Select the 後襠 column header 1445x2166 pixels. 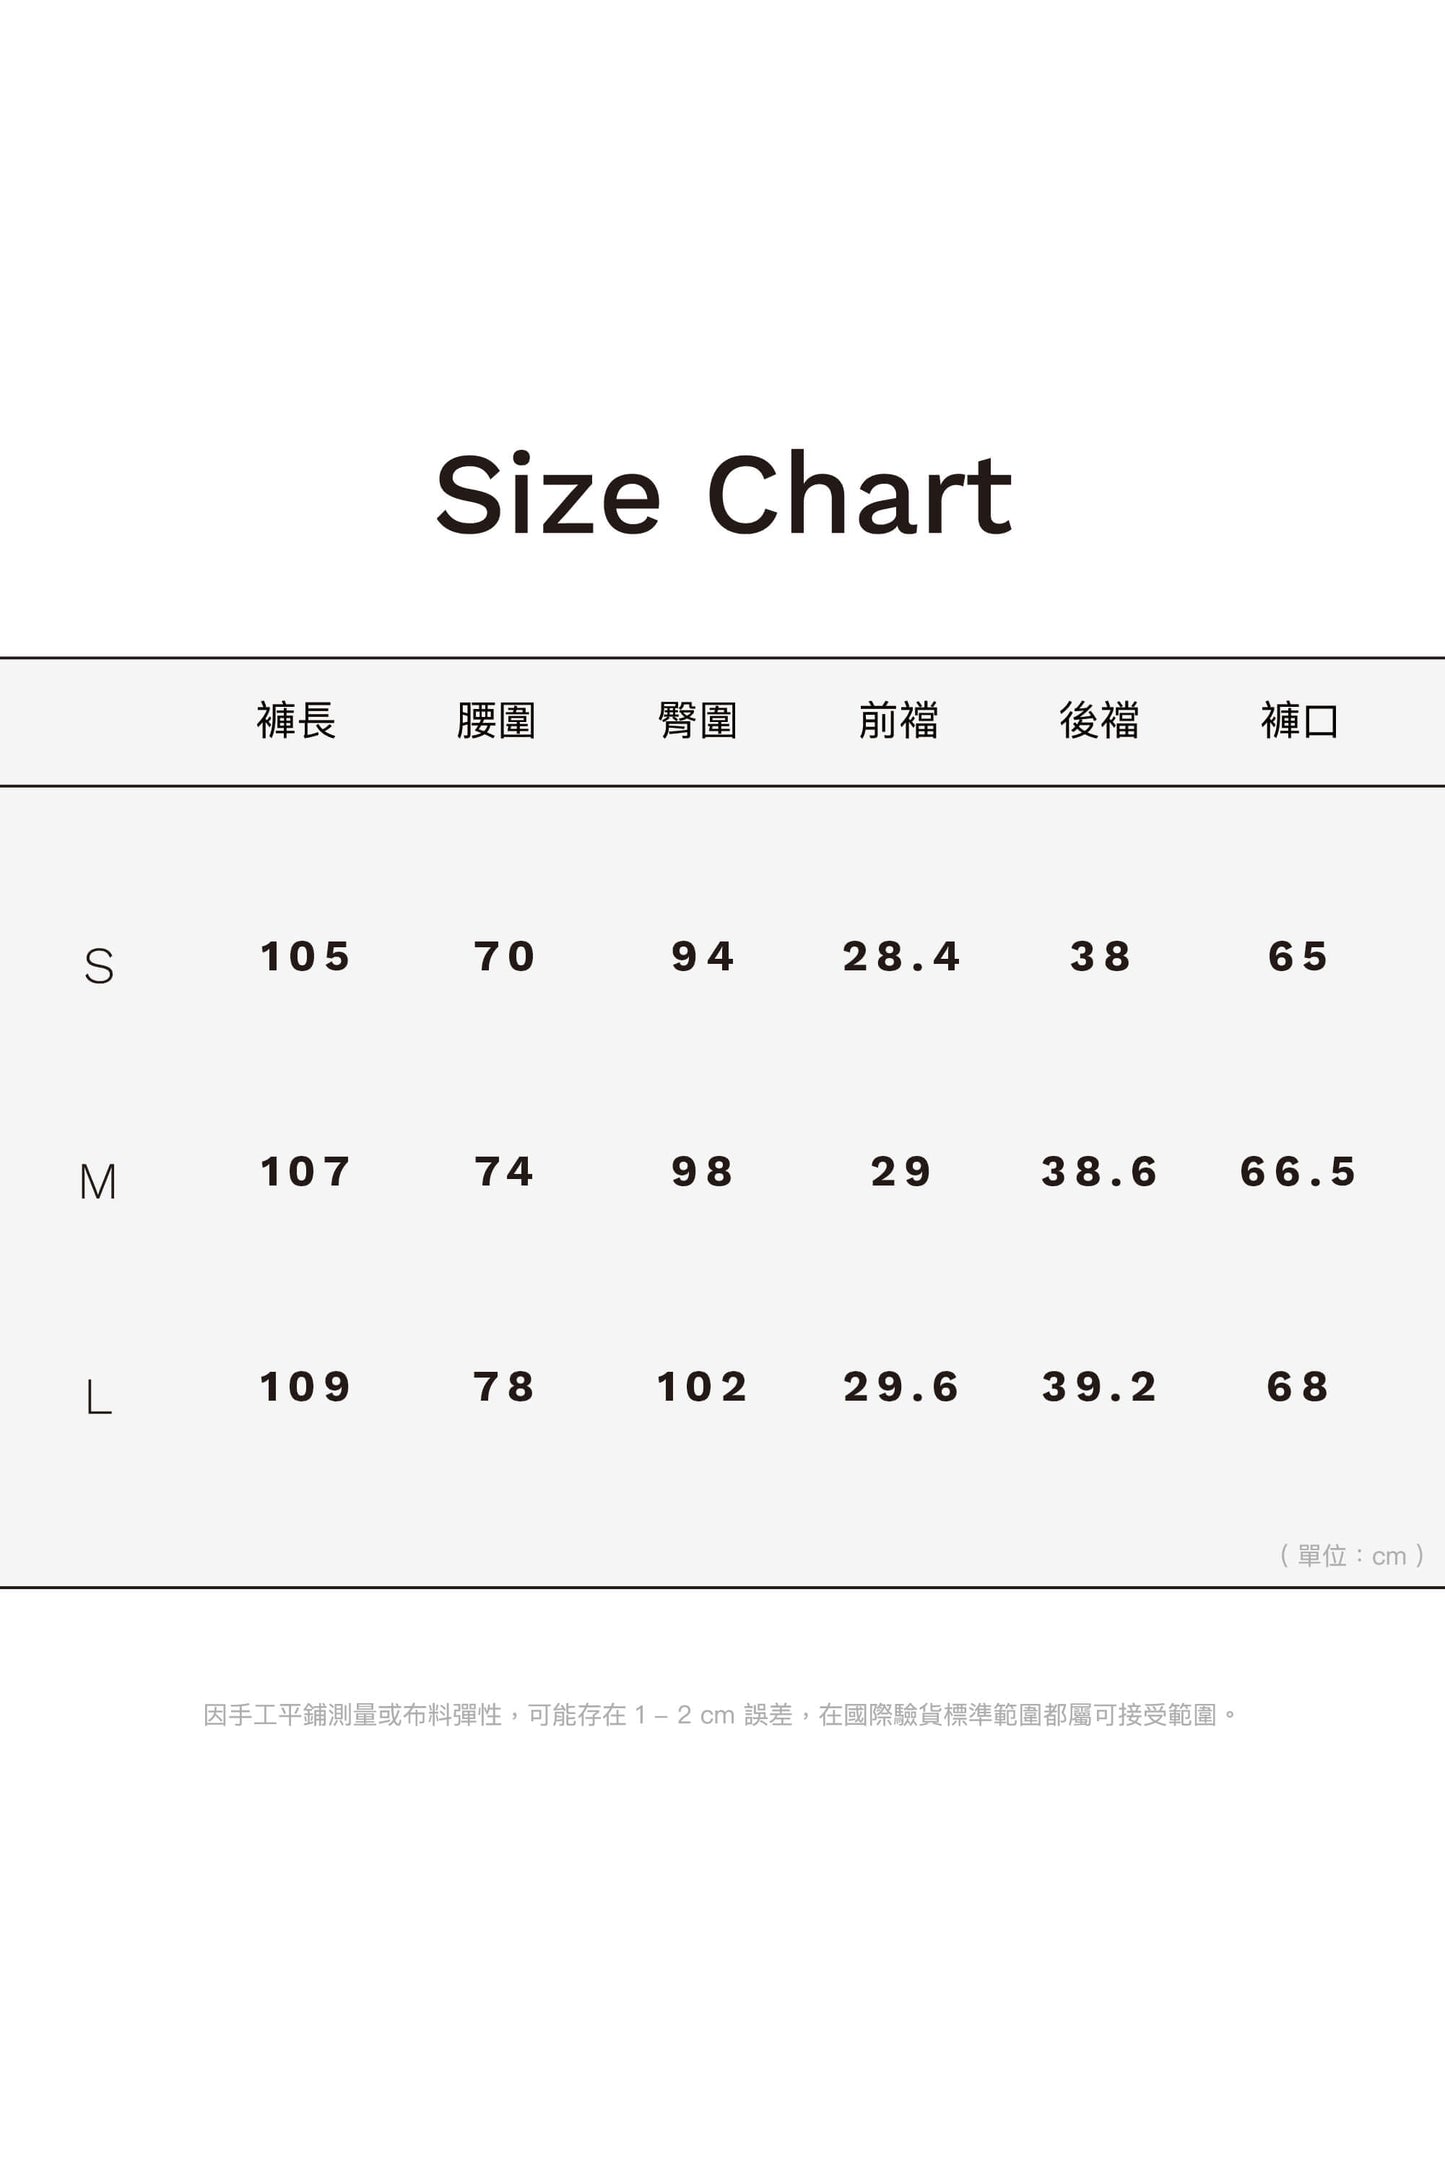pyautogui.click(x=1099, y=720)
